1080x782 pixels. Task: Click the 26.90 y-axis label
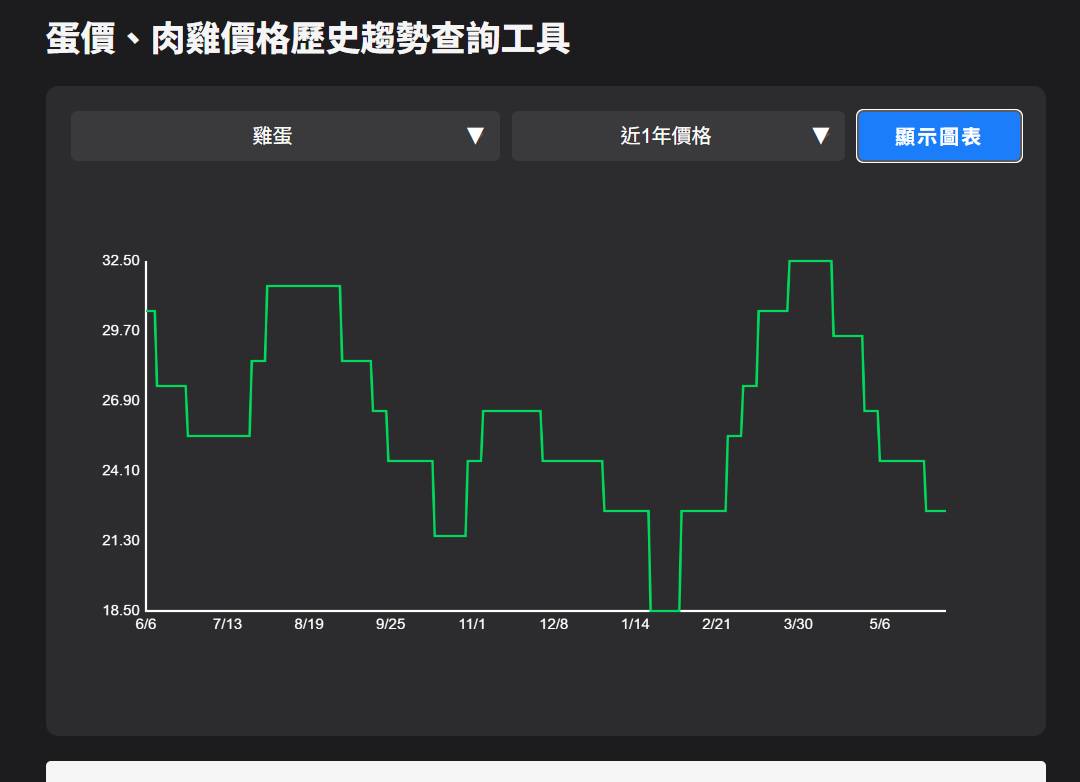tap(121, 401)
